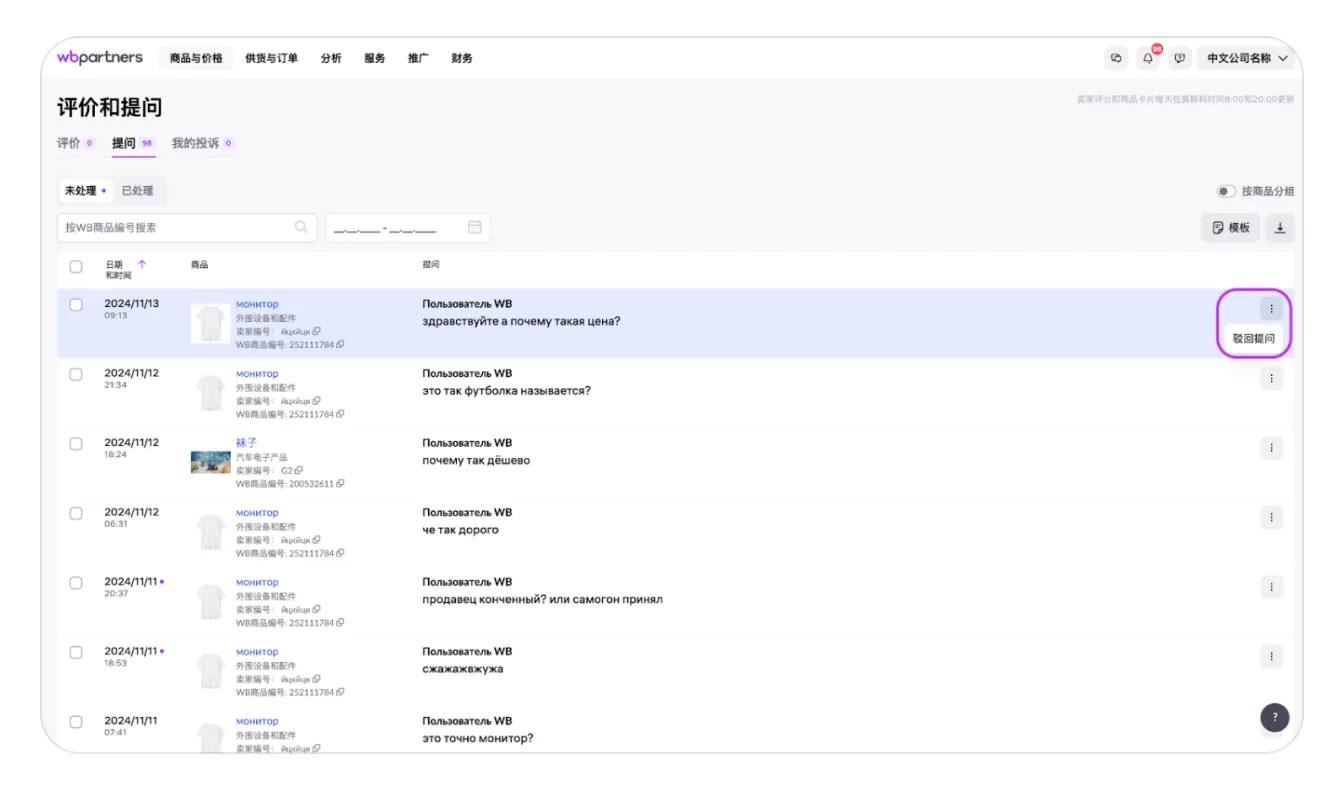Viewport: 1344px width, 790px height.
Task: Click the download icon button
Action: [x=1280, y=228]
